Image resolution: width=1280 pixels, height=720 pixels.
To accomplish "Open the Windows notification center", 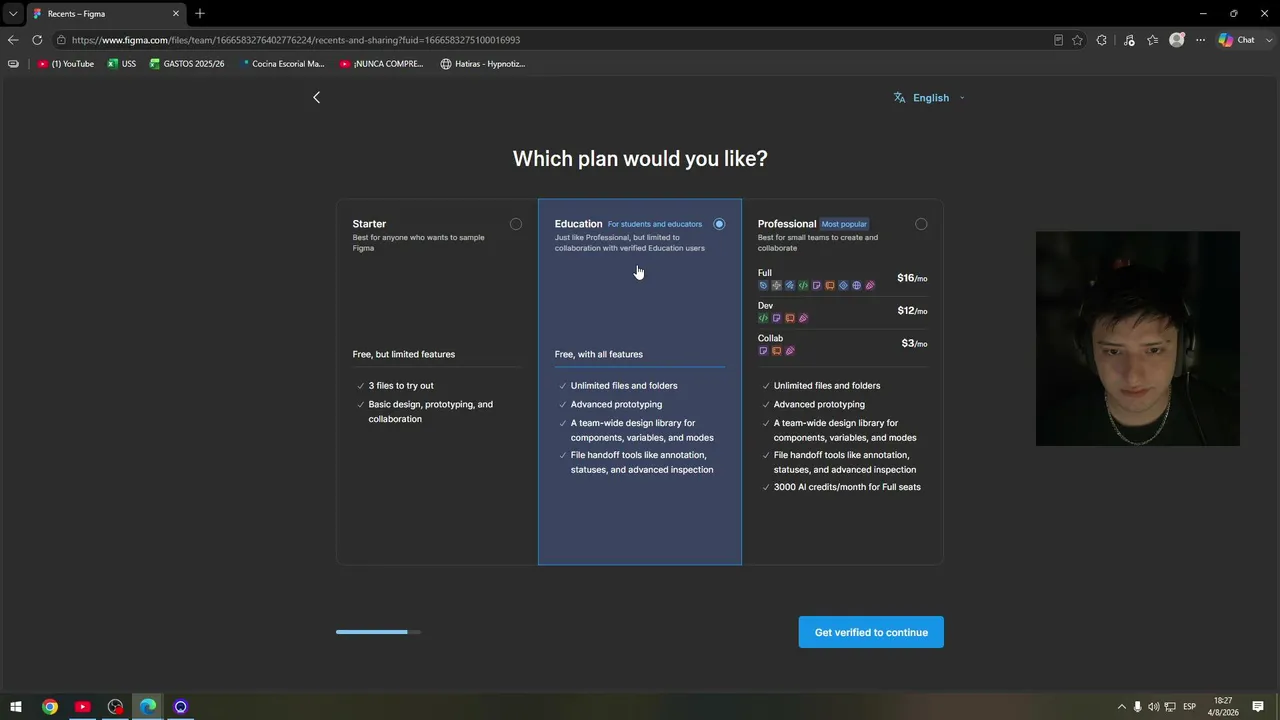I will [x=1258, y=707].
